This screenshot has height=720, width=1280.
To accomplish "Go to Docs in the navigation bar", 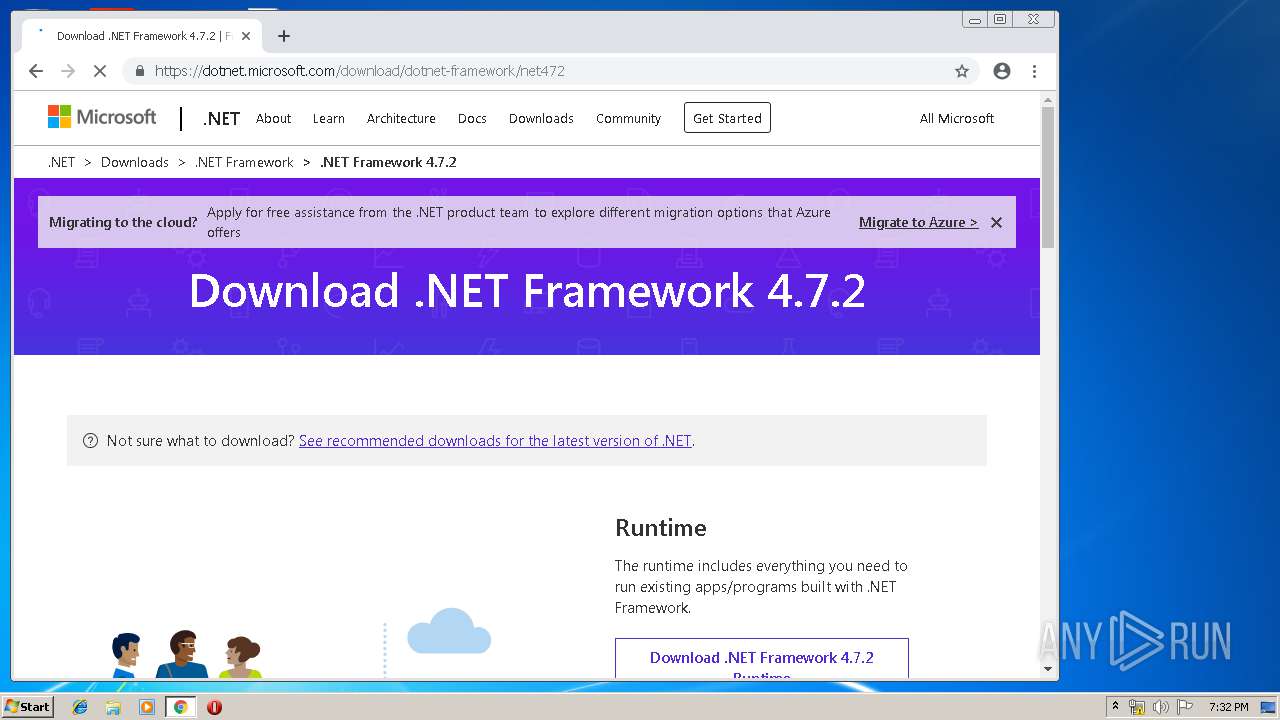I will (472, 118).
